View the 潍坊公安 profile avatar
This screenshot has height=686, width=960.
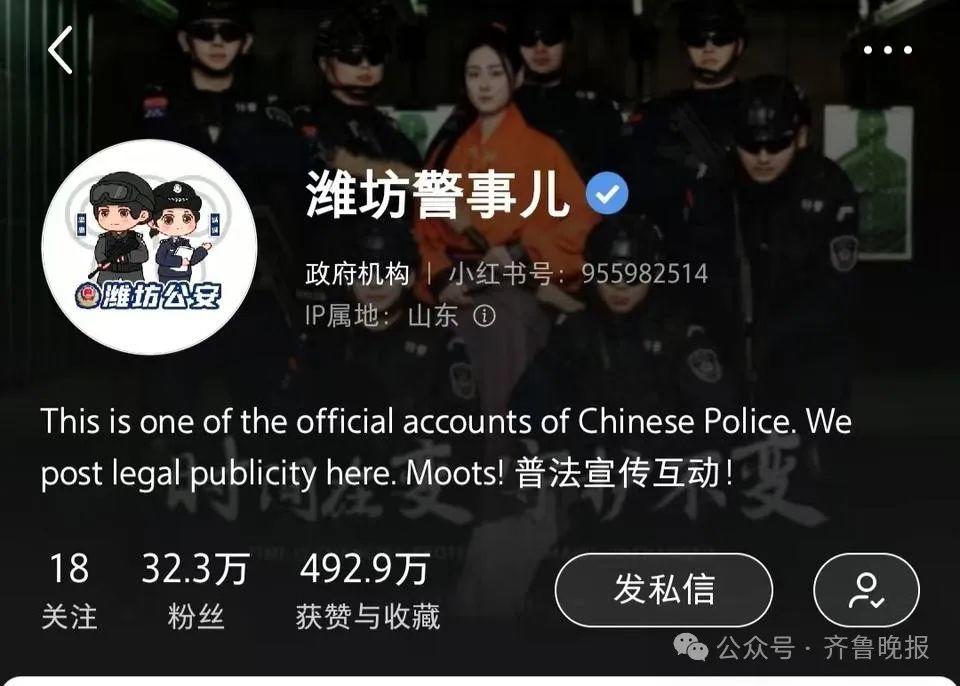click(x=149, y=247)
